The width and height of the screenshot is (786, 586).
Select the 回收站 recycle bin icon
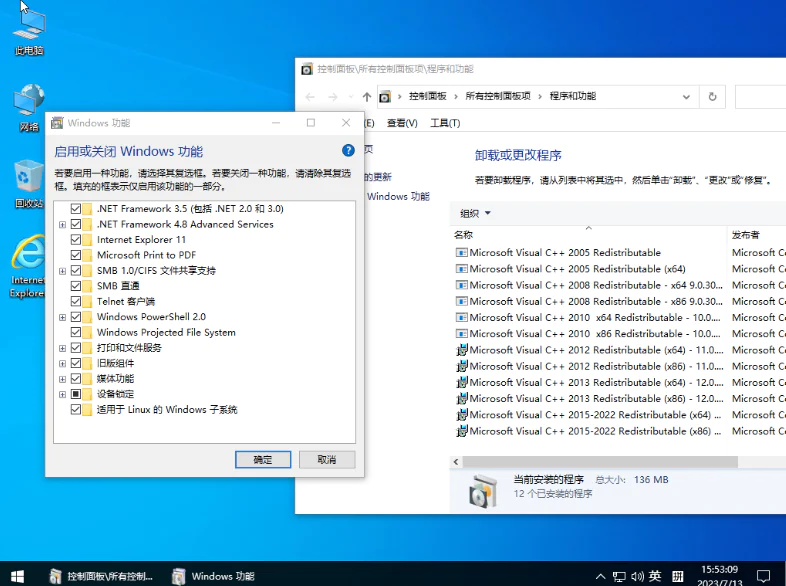(29, 183)
